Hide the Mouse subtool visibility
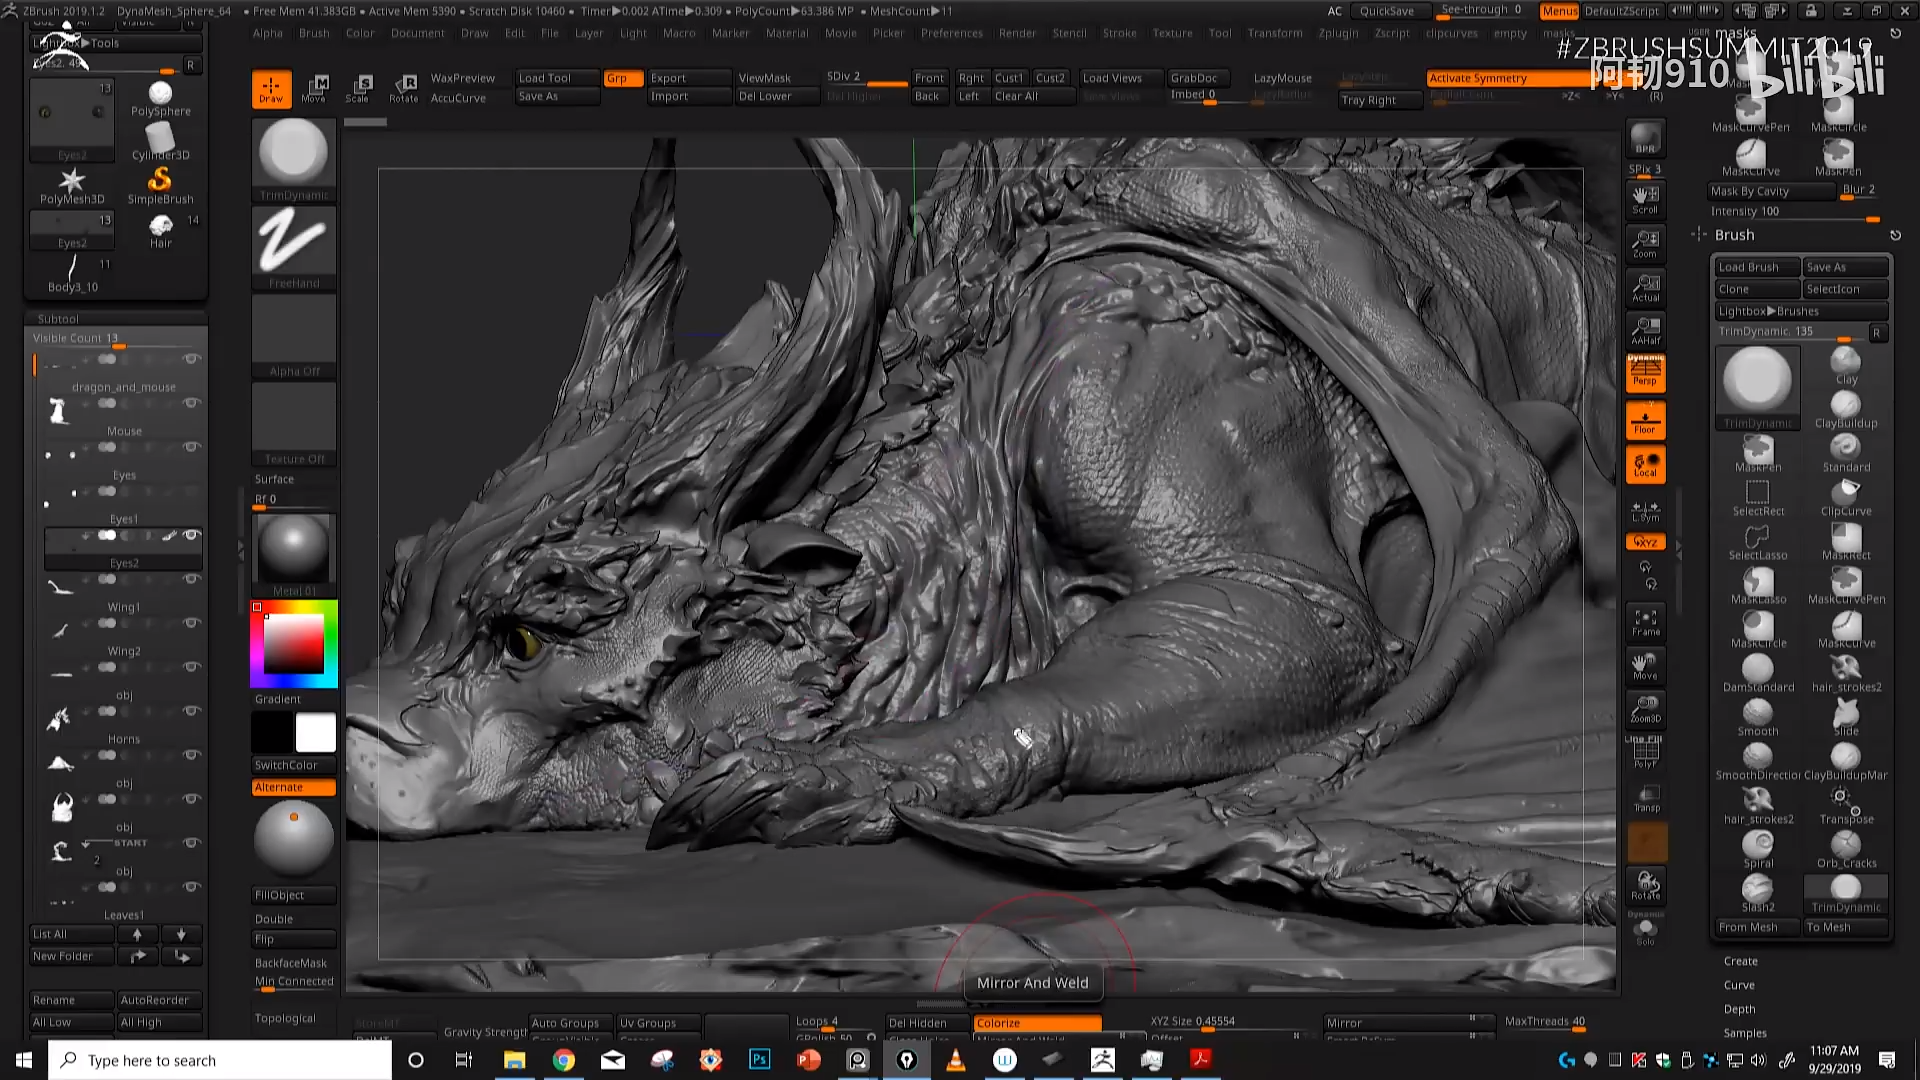 tap(192, 403)
